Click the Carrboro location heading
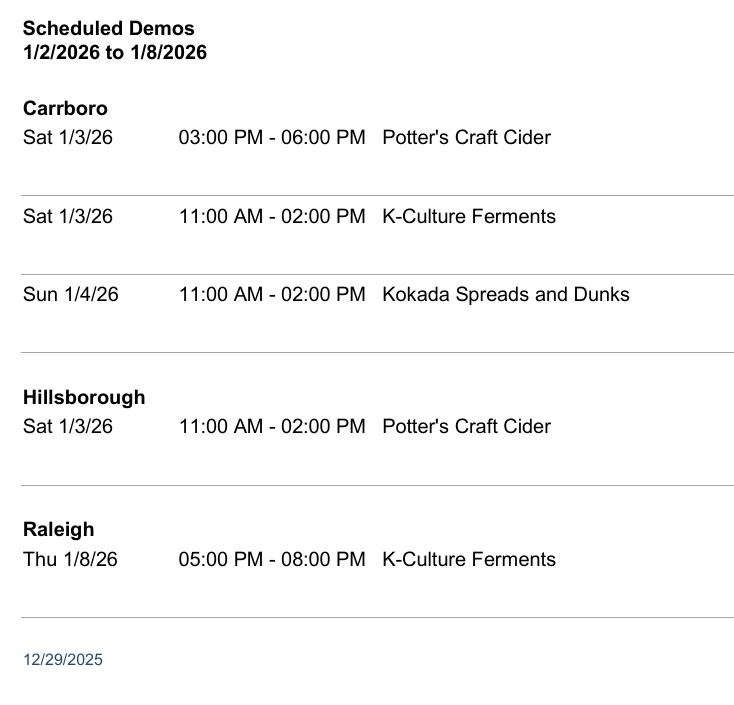Screen dimensions: 734x705 (x=65, y=108)
